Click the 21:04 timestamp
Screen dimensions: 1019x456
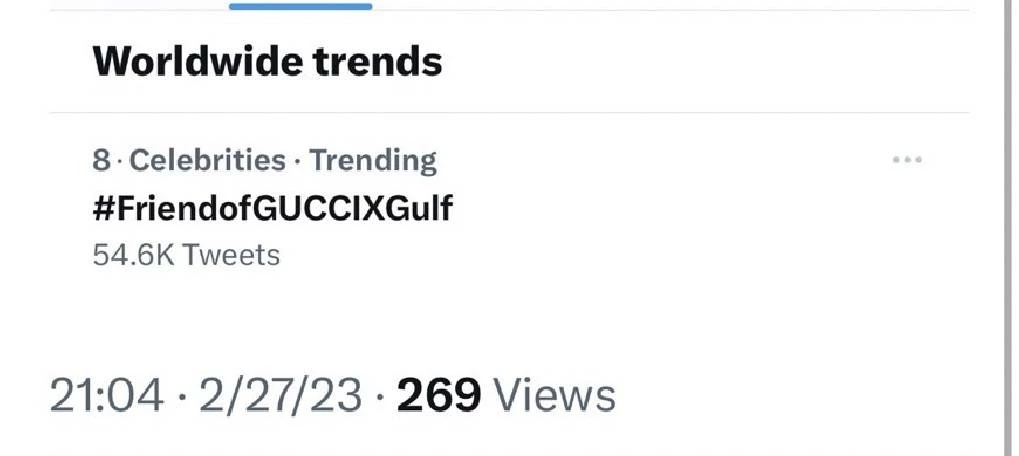pyautogui.click(x=106, y=396)
